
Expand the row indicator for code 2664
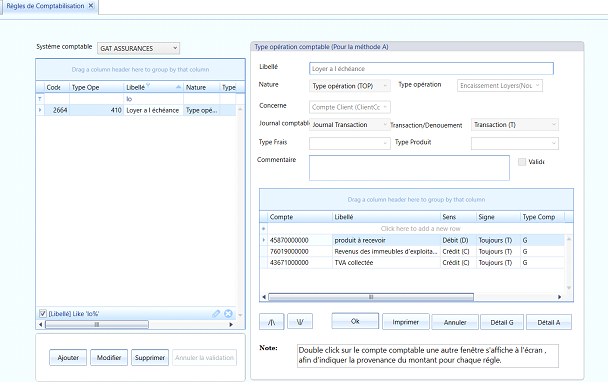(40, 110)
